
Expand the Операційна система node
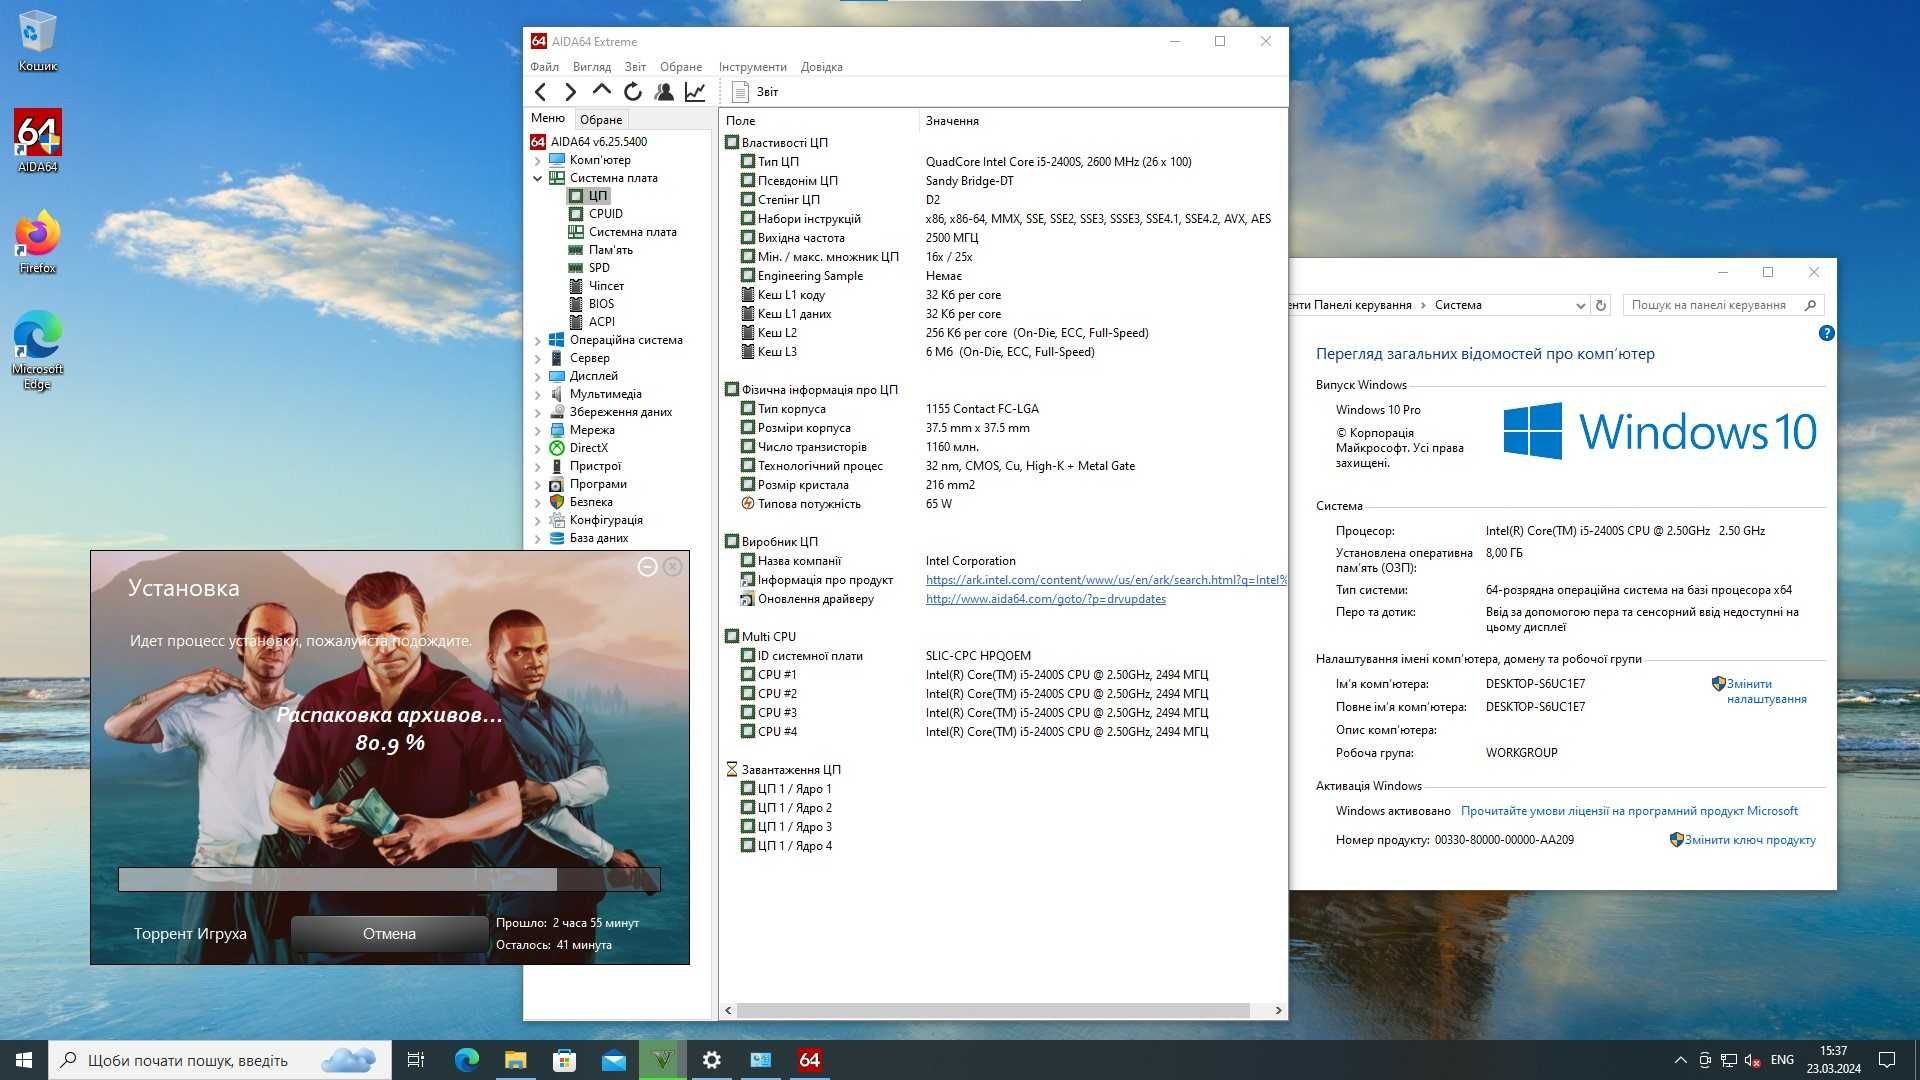click(537, 340)
